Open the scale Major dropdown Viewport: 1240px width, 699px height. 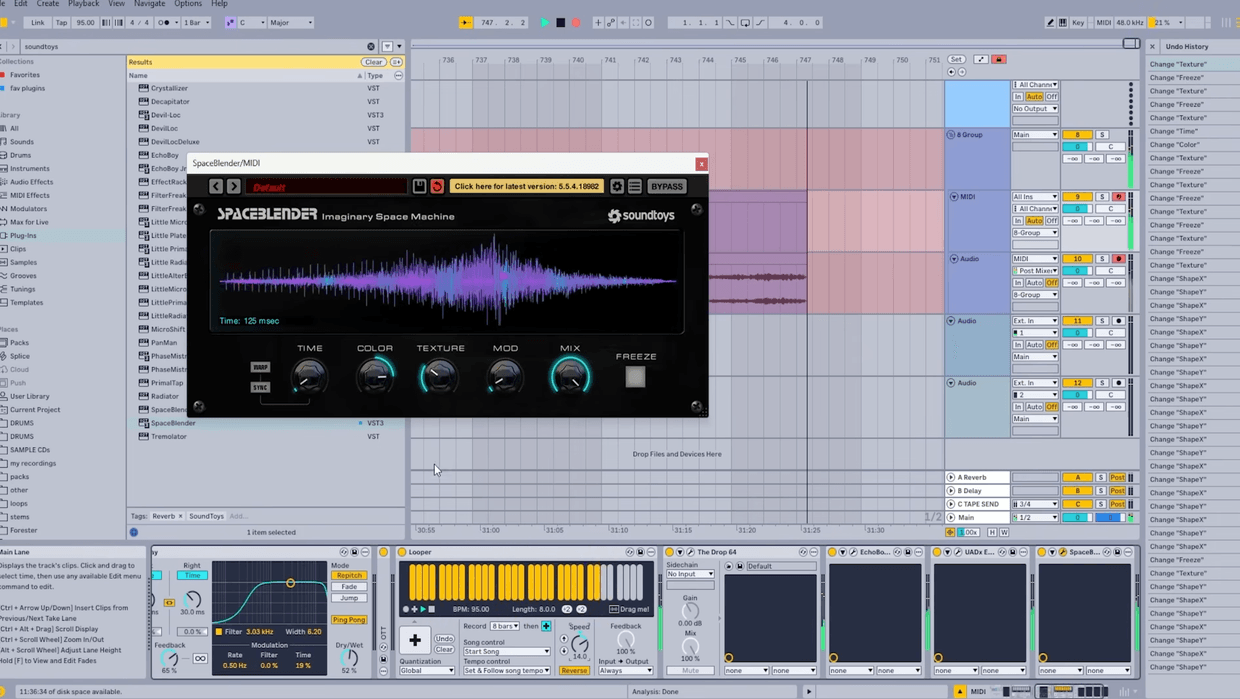click(x=291, y=22)
